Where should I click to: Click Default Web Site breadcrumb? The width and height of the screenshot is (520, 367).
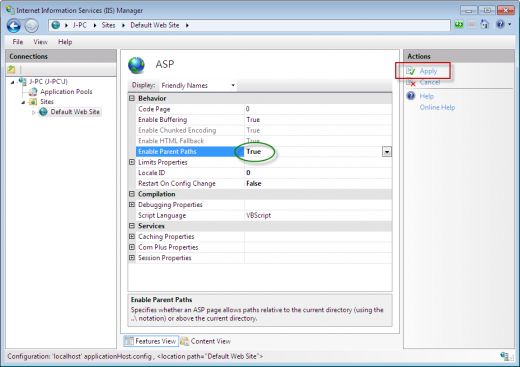click(x=155, y=25)
